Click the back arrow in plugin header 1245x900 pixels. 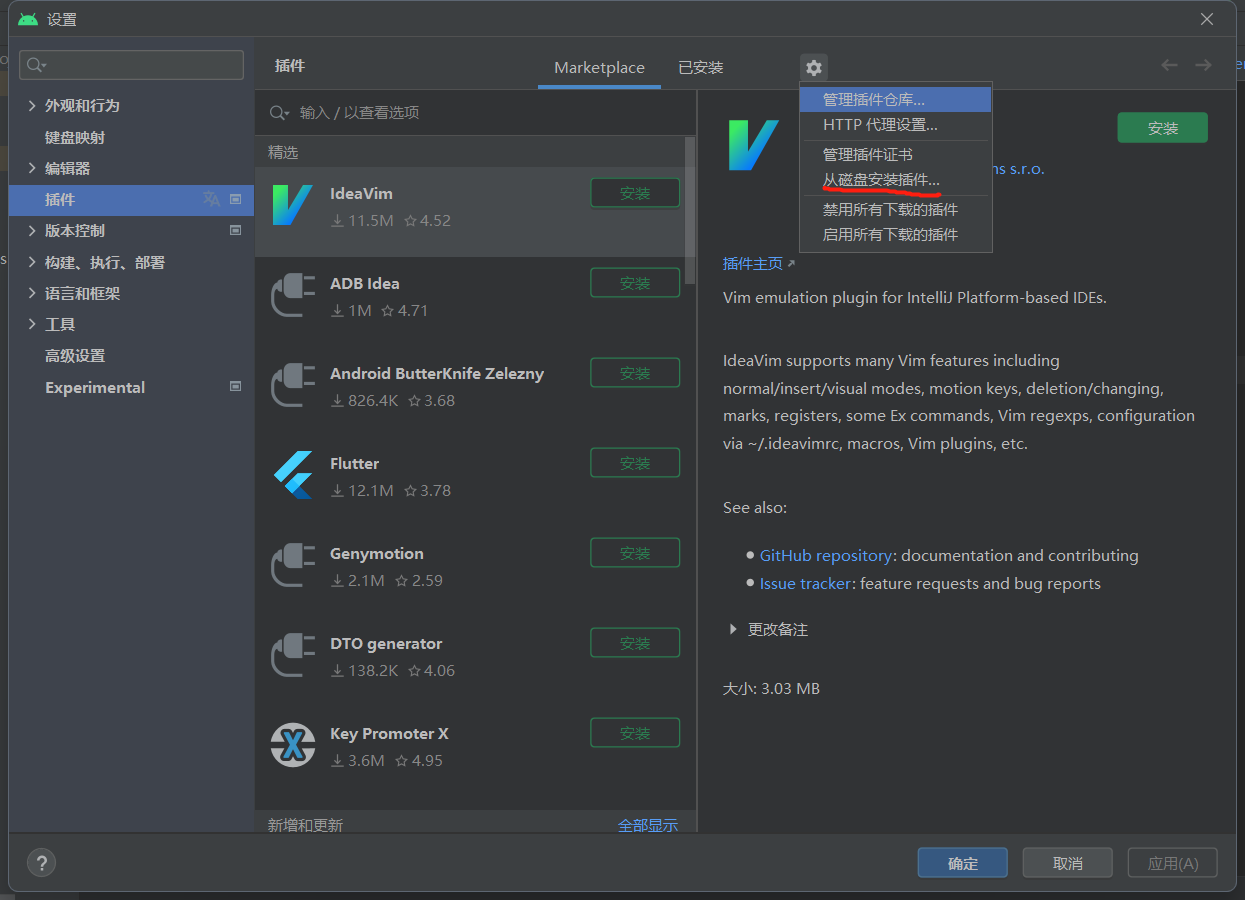(1169, 65)
